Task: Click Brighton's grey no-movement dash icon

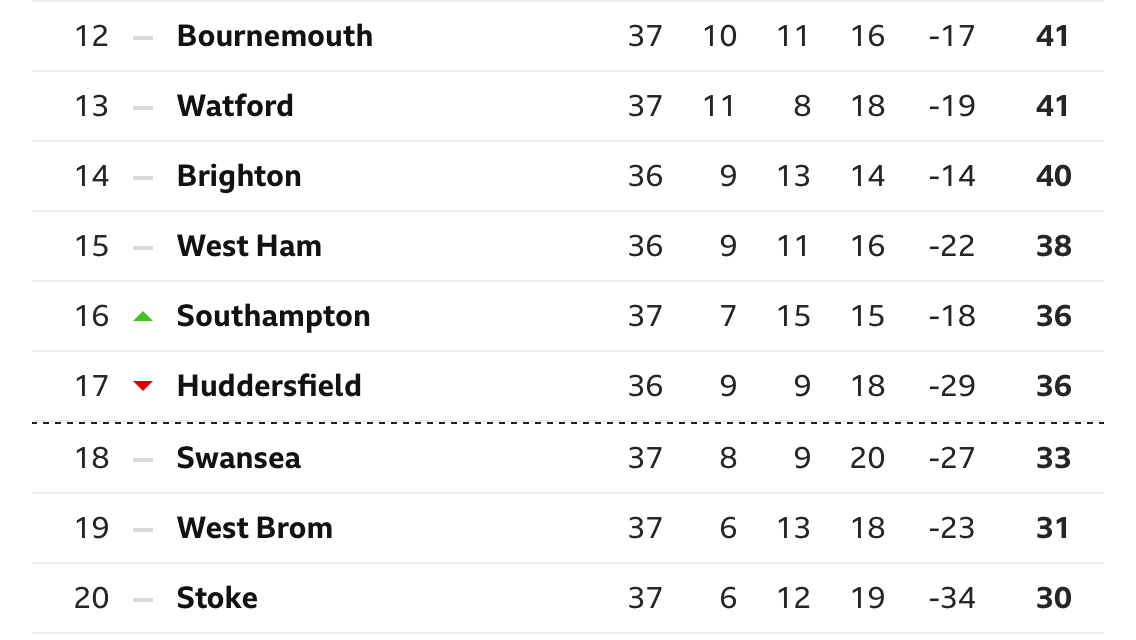Action: (143, 178)
